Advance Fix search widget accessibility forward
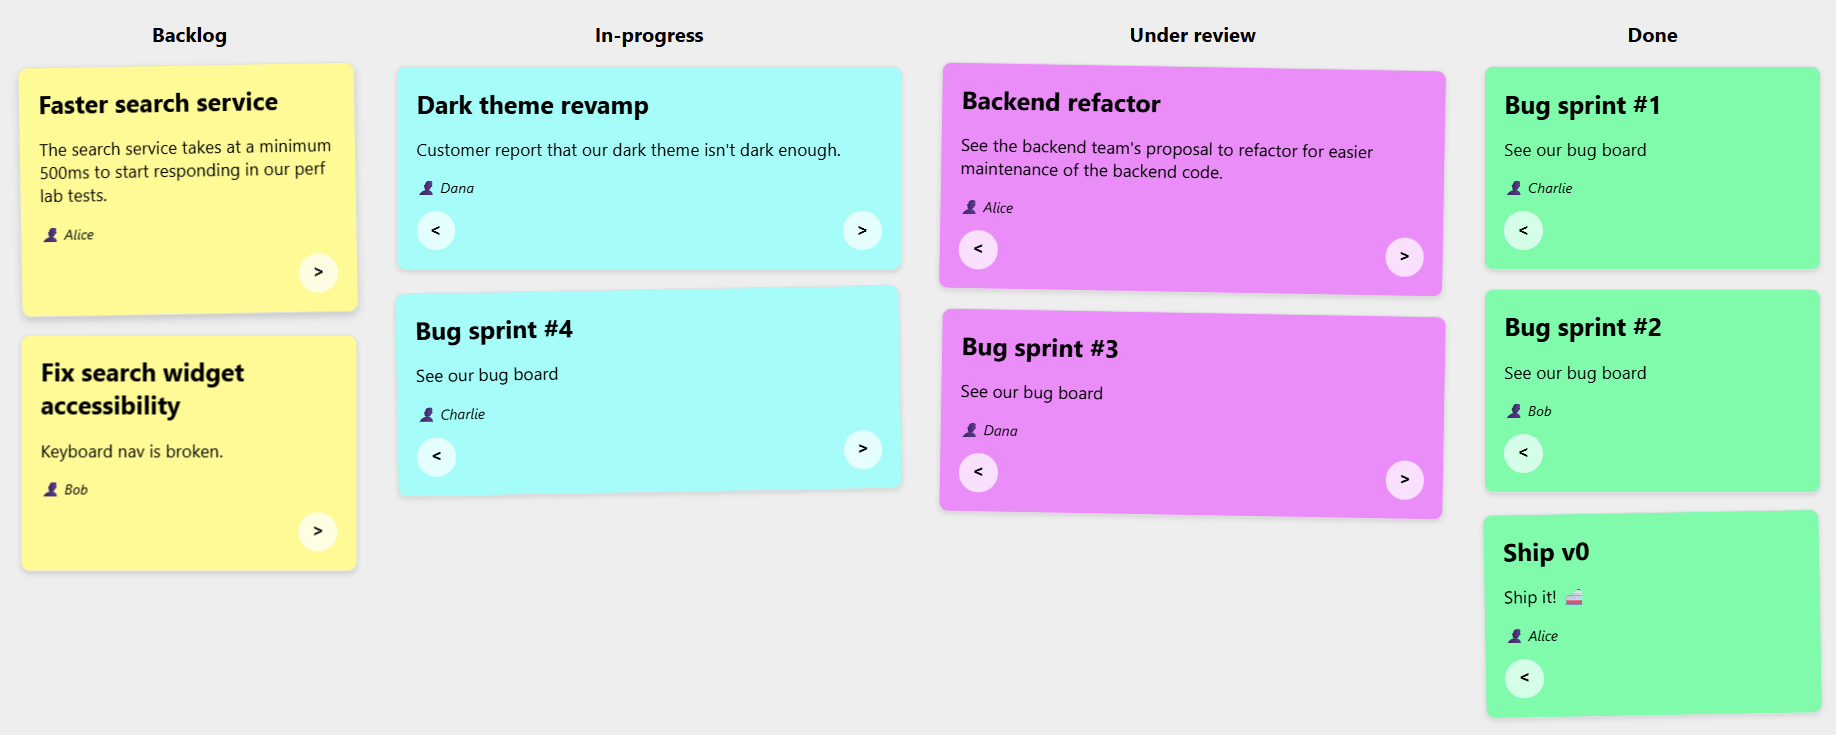Viewport: 1836px width, 735px height. [318, 531]
